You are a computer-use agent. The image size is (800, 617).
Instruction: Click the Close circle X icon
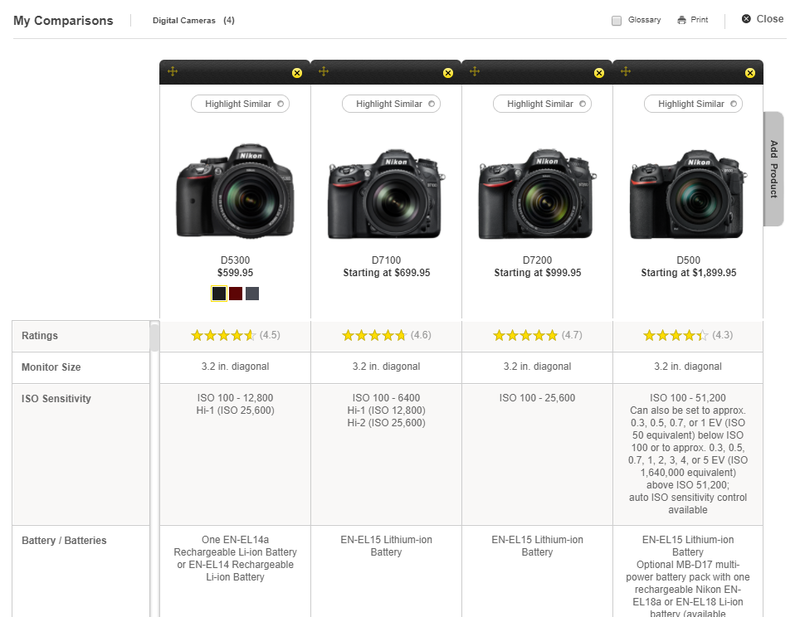(x=746, y=19)
